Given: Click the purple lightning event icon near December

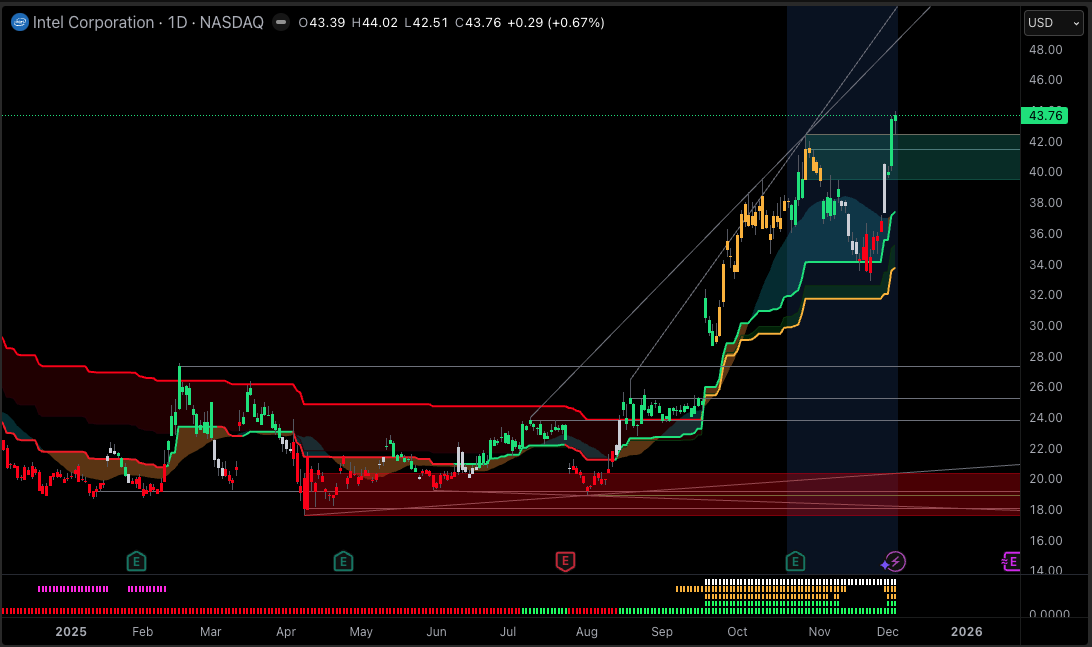Looking at the screenshot, I should click(x=893, y=561).
